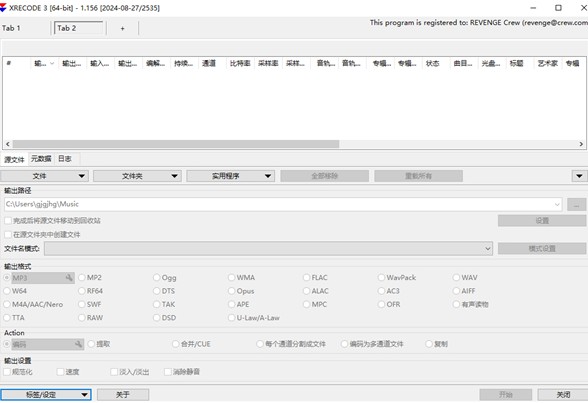Click the horizontal scrollbar thumb

coord(176,144)
